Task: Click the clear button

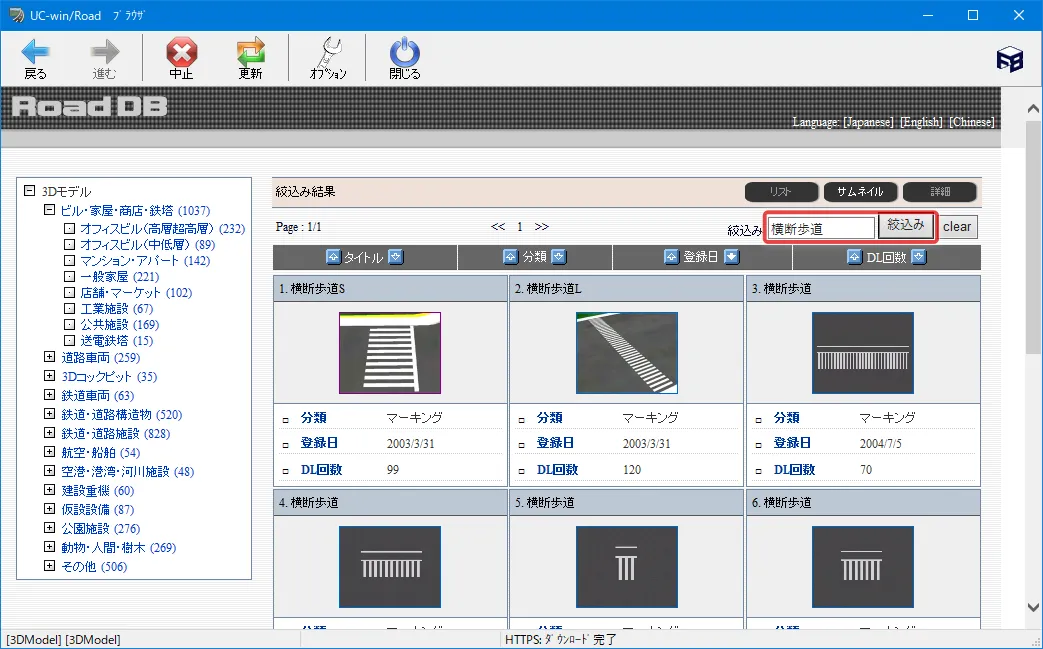Action: pos(957,227)
